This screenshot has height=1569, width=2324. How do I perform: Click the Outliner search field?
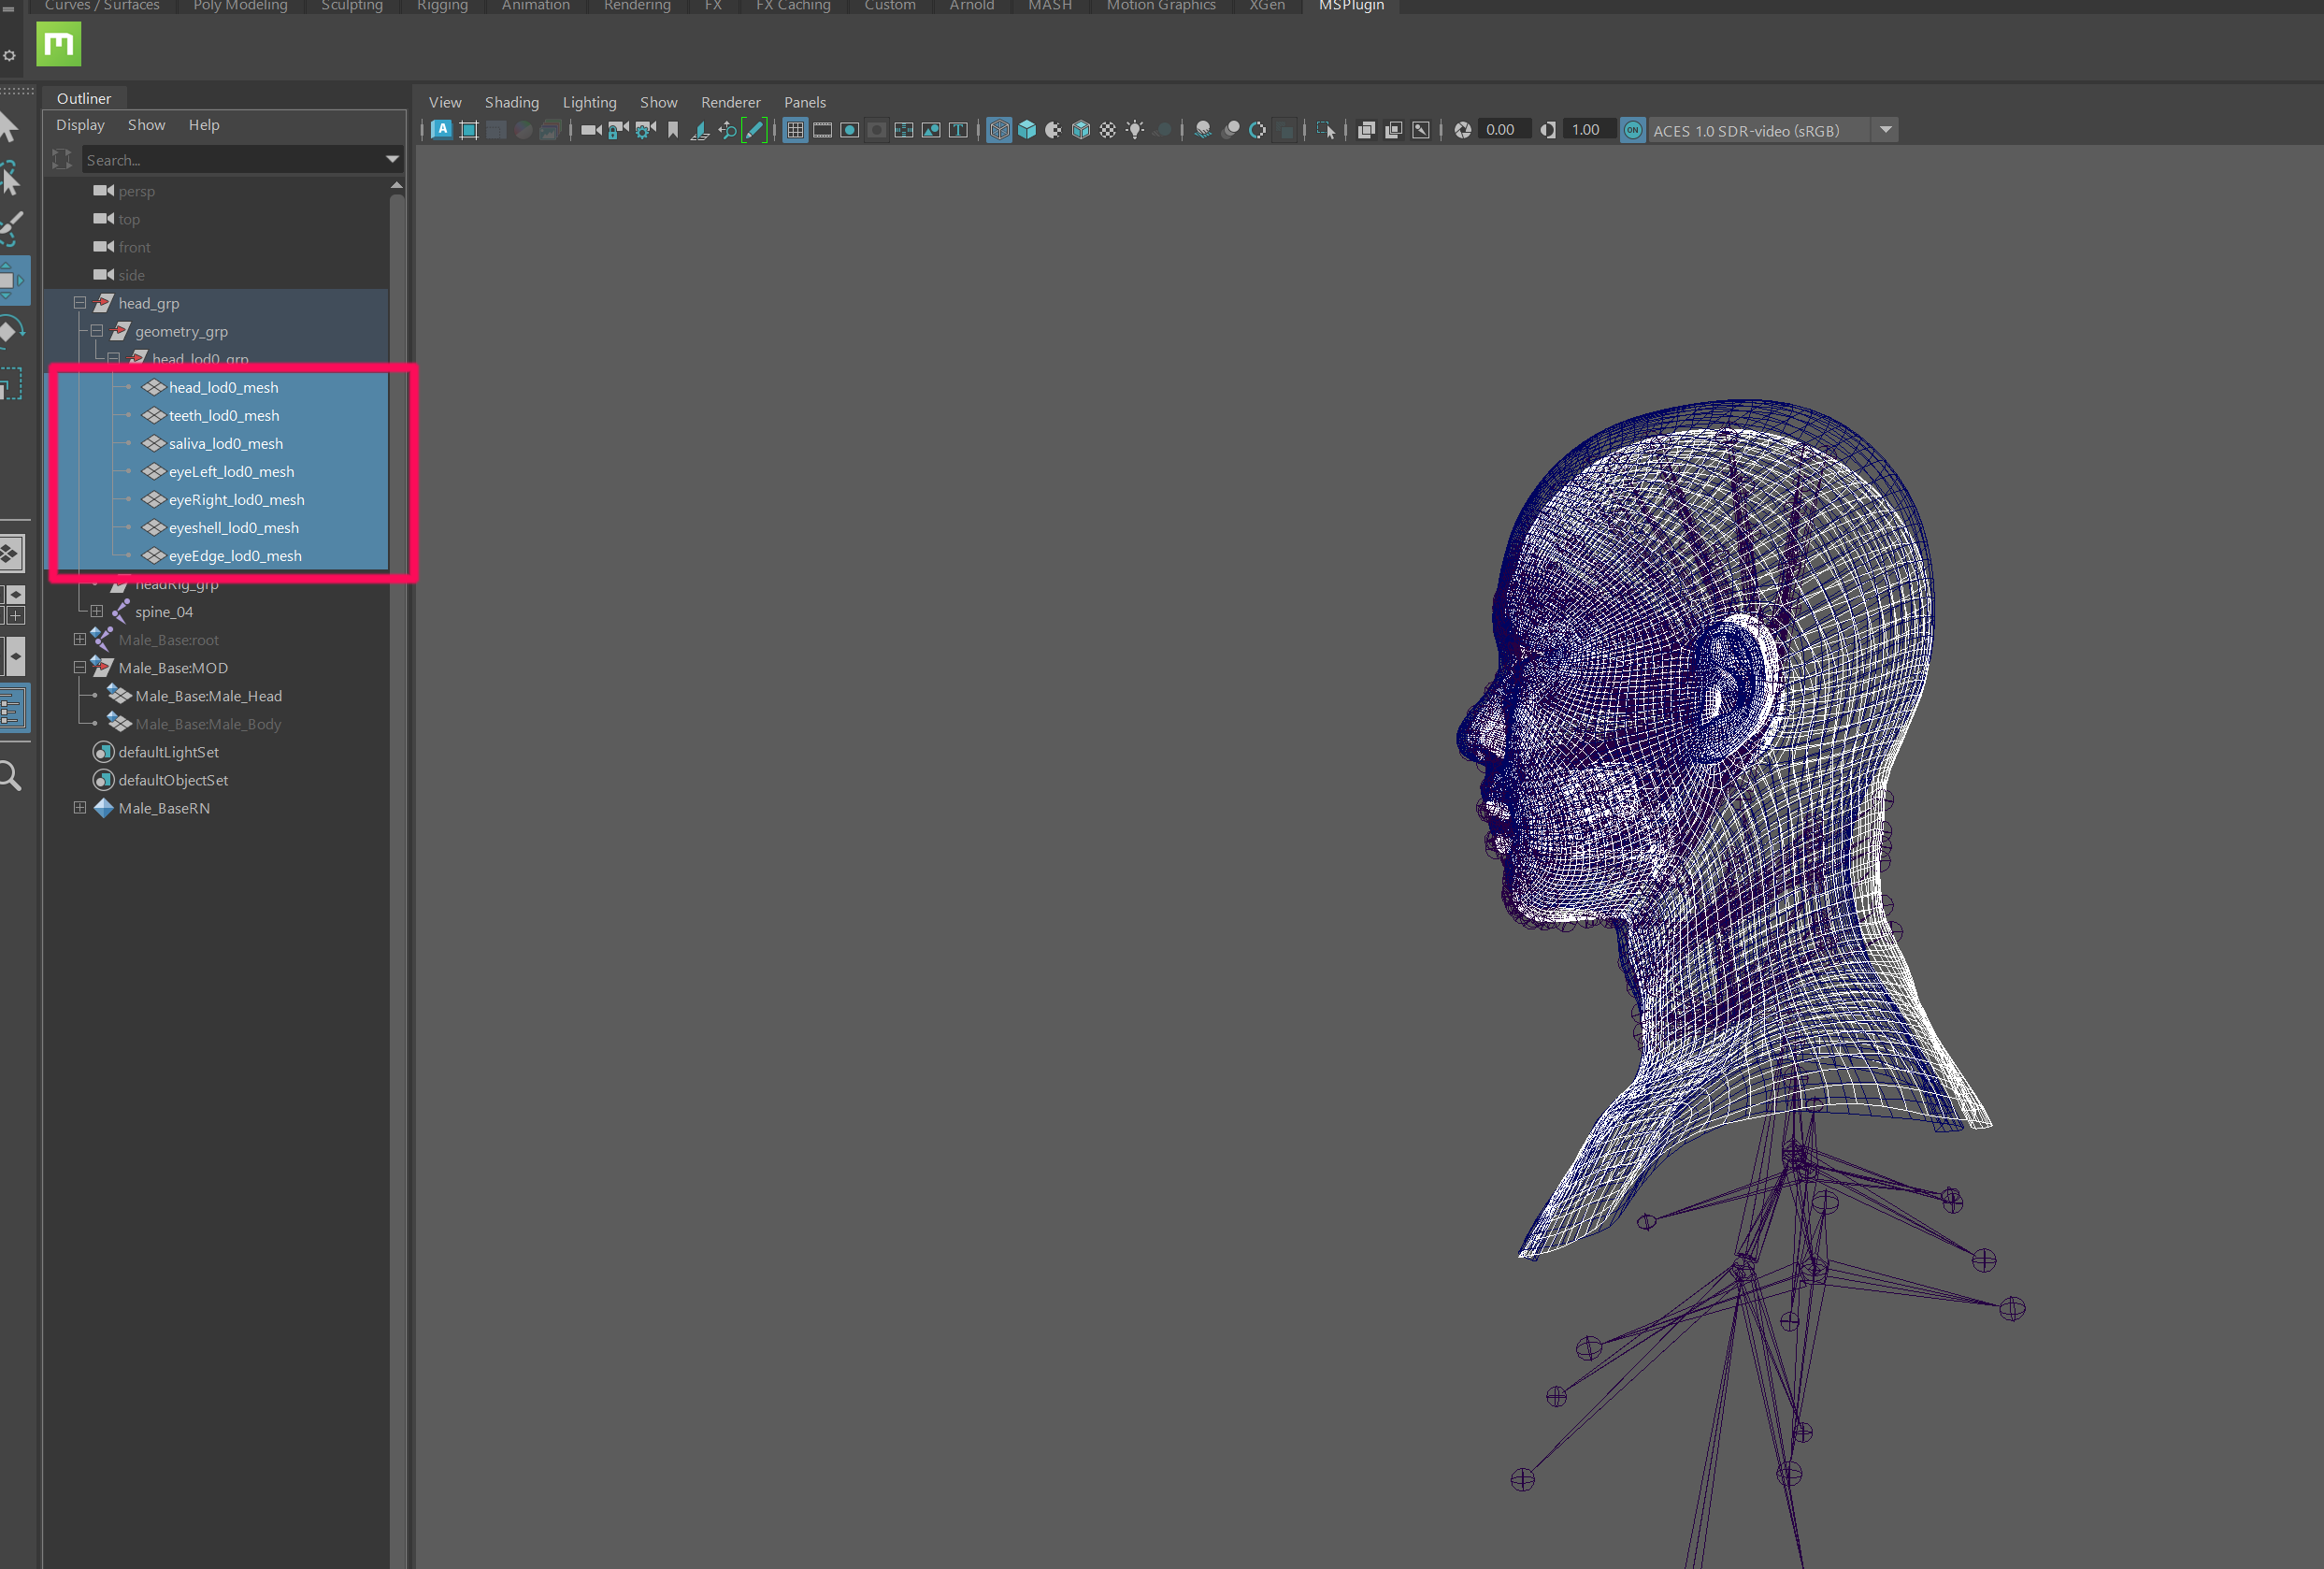coord(230,160)
